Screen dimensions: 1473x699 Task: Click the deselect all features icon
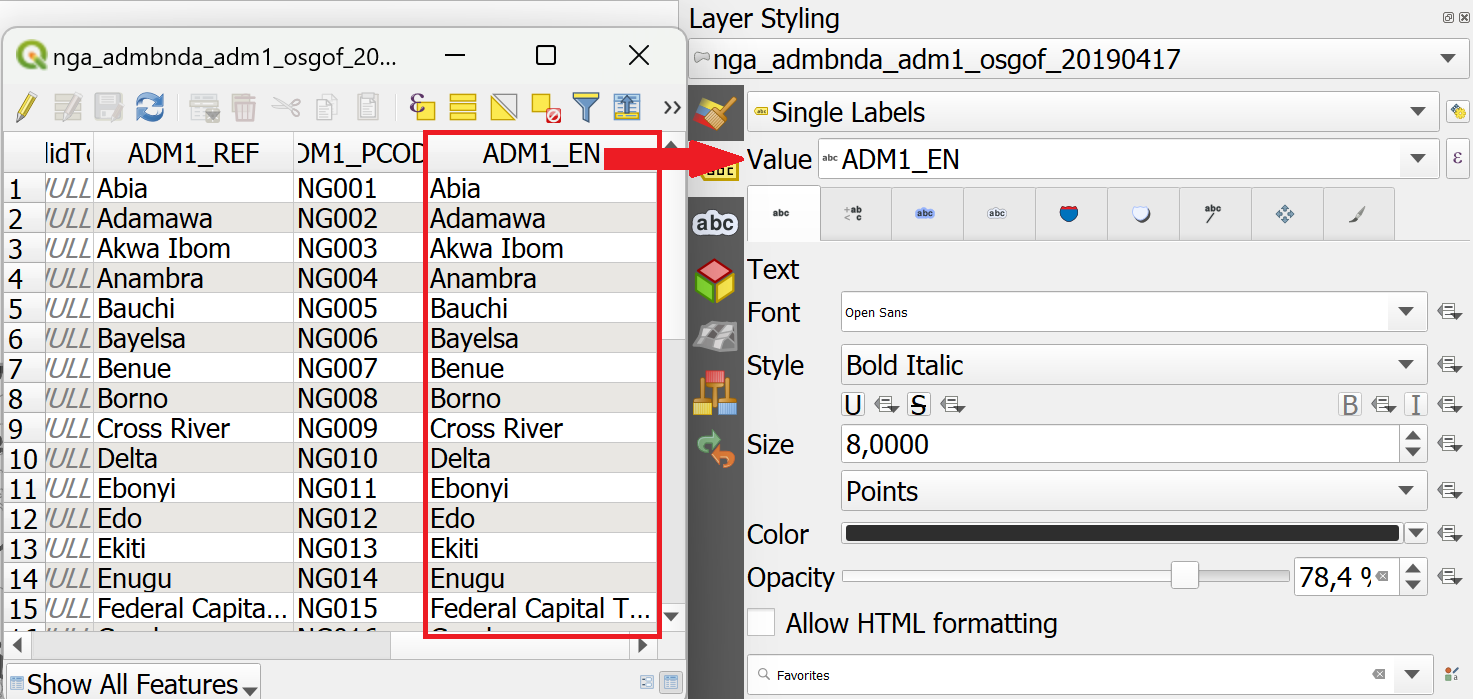[545, 106]
